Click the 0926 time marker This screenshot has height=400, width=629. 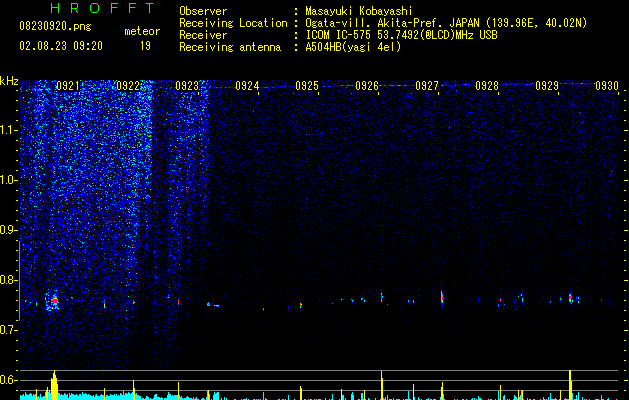(x=367, y=85)
